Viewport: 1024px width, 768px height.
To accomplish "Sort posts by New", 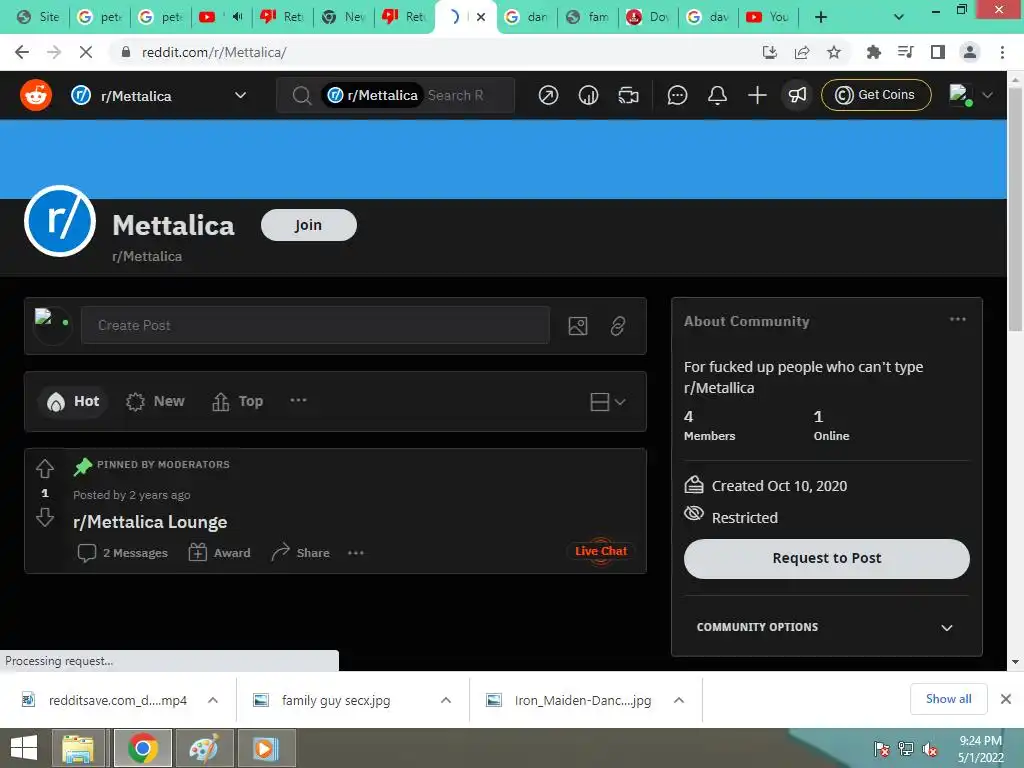I will [155, 401].
